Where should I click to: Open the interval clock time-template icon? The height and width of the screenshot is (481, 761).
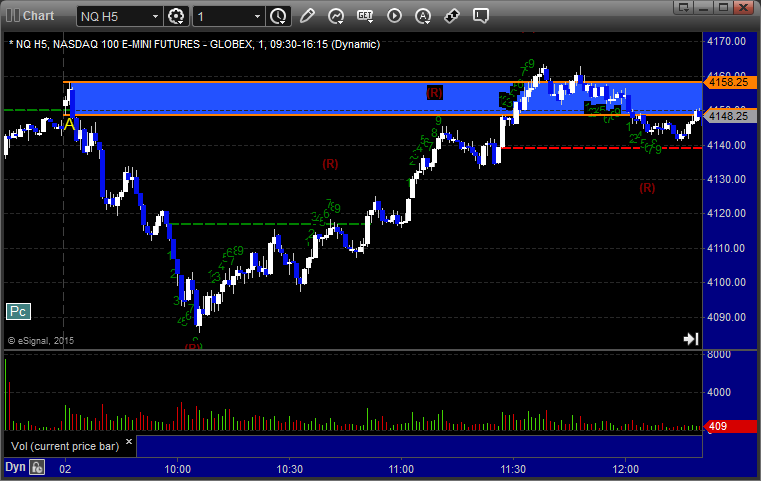[x=278, y=17]
